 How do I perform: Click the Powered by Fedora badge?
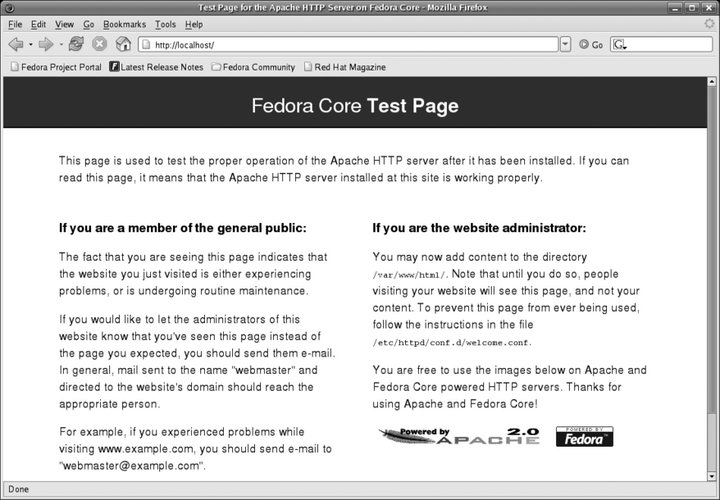pyautogui.click(x=584, y=436)
